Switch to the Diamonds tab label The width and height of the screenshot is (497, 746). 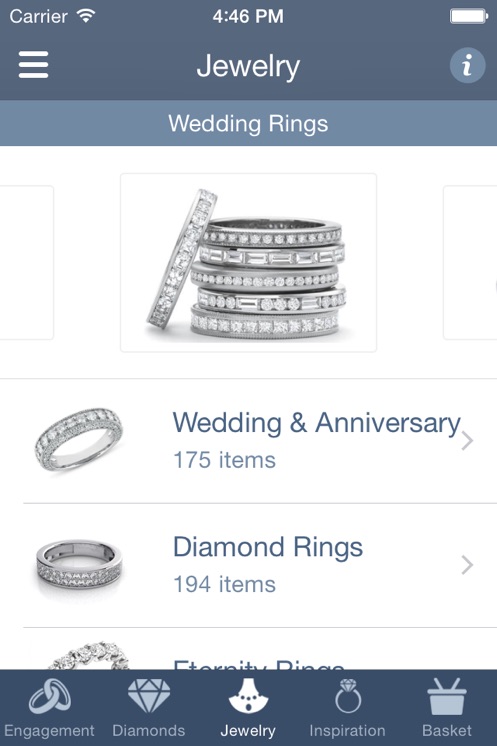point(149,730)
